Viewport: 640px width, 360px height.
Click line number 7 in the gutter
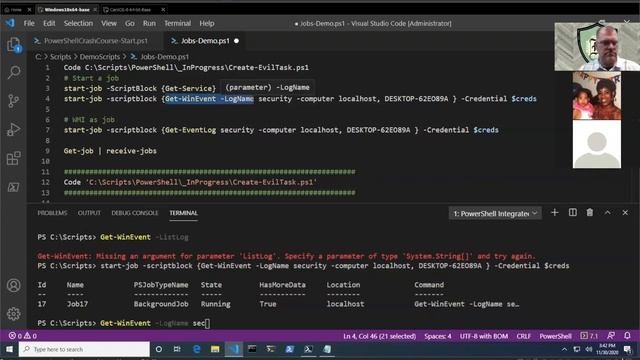pyautogui.click(x=47, y=130)
